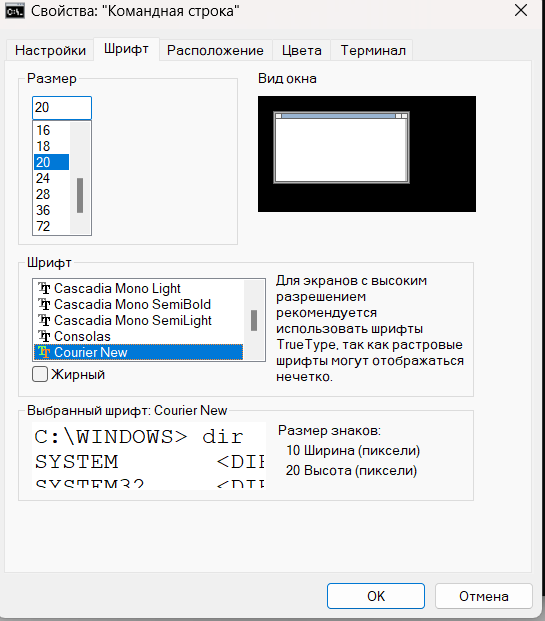Click the Отмена cancel button

[x=484, y=596]
